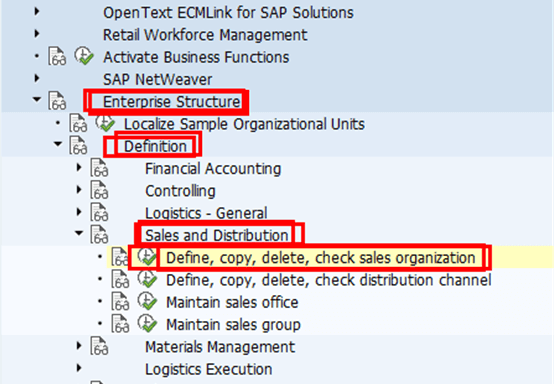Run the Activate Business Functions activity icon

click(x=84, y=56)
